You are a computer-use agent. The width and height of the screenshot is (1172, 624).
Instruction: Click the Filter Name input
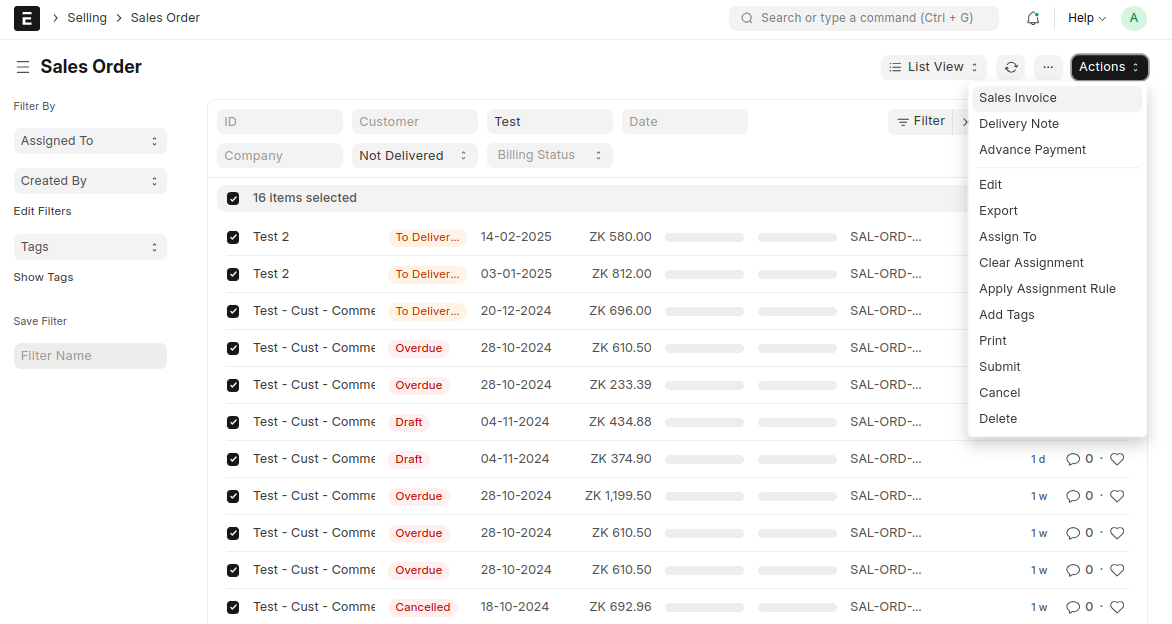pyautogui.click(x=90, y=356)
